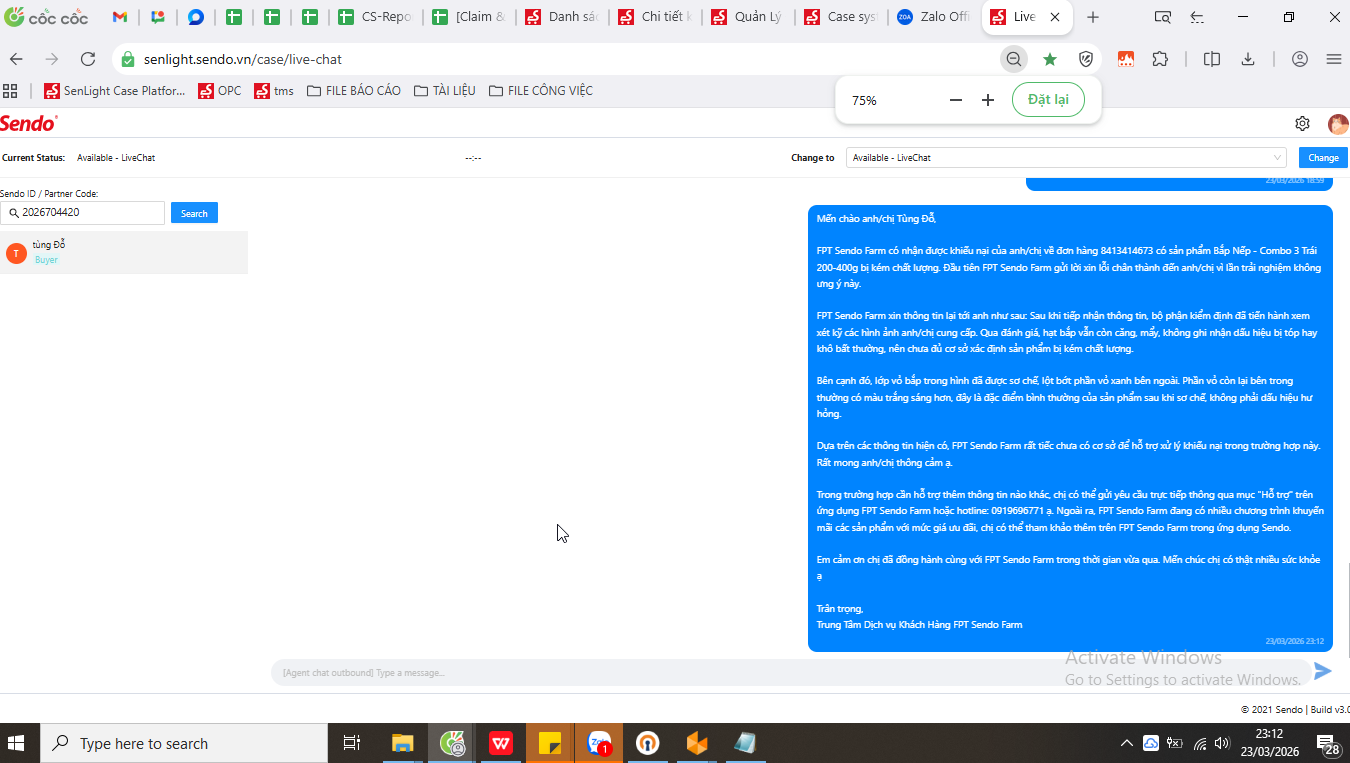The image size is (1350, 763).
Task: Go back to the previous page
Action: pos(16,59)
